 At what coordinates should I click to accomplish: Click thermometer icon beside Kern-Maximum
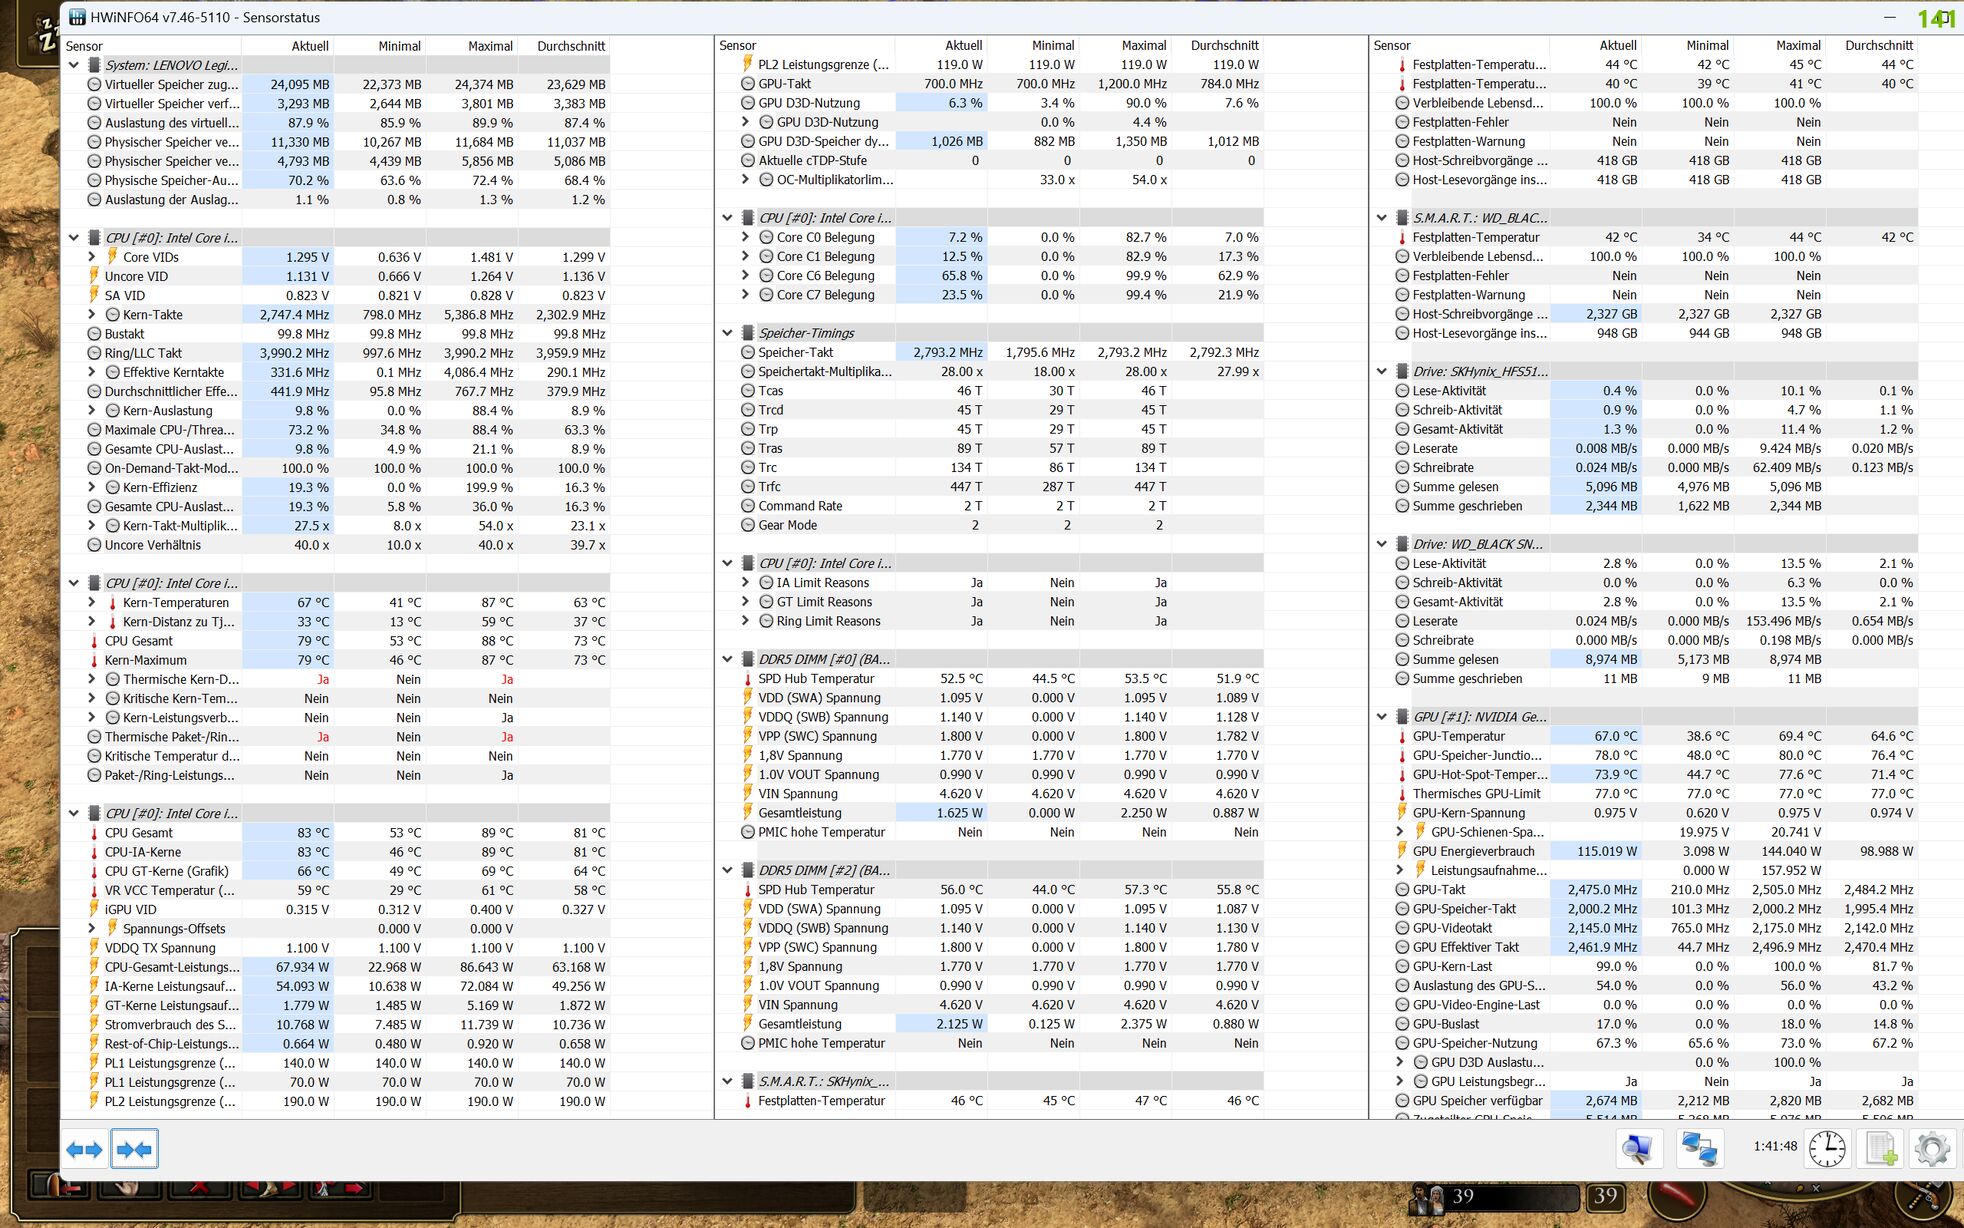94,660
